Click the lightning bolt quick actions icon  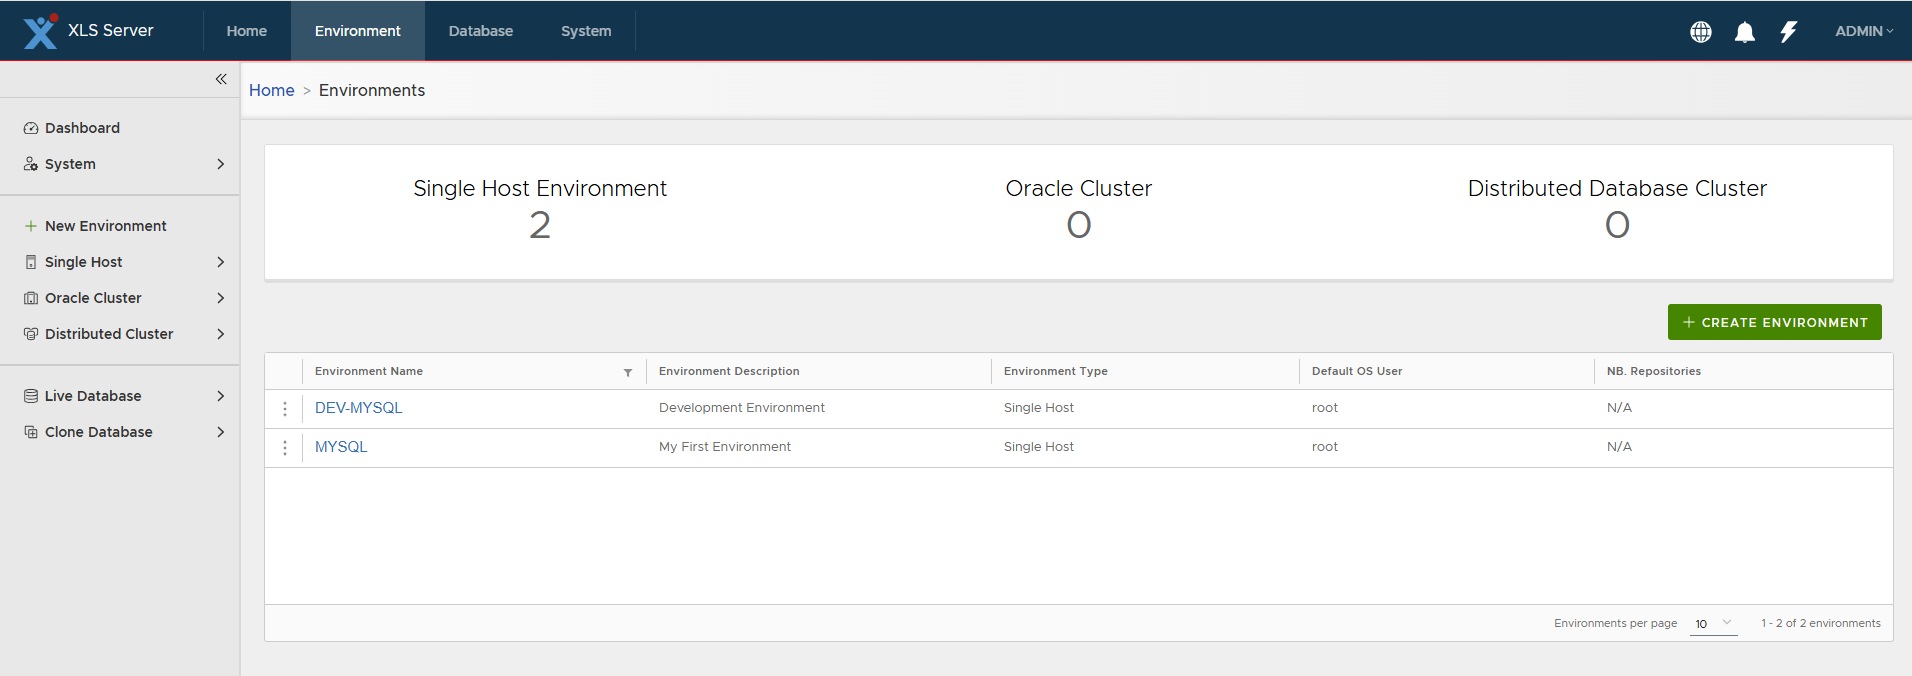[x=1789, y=32]
